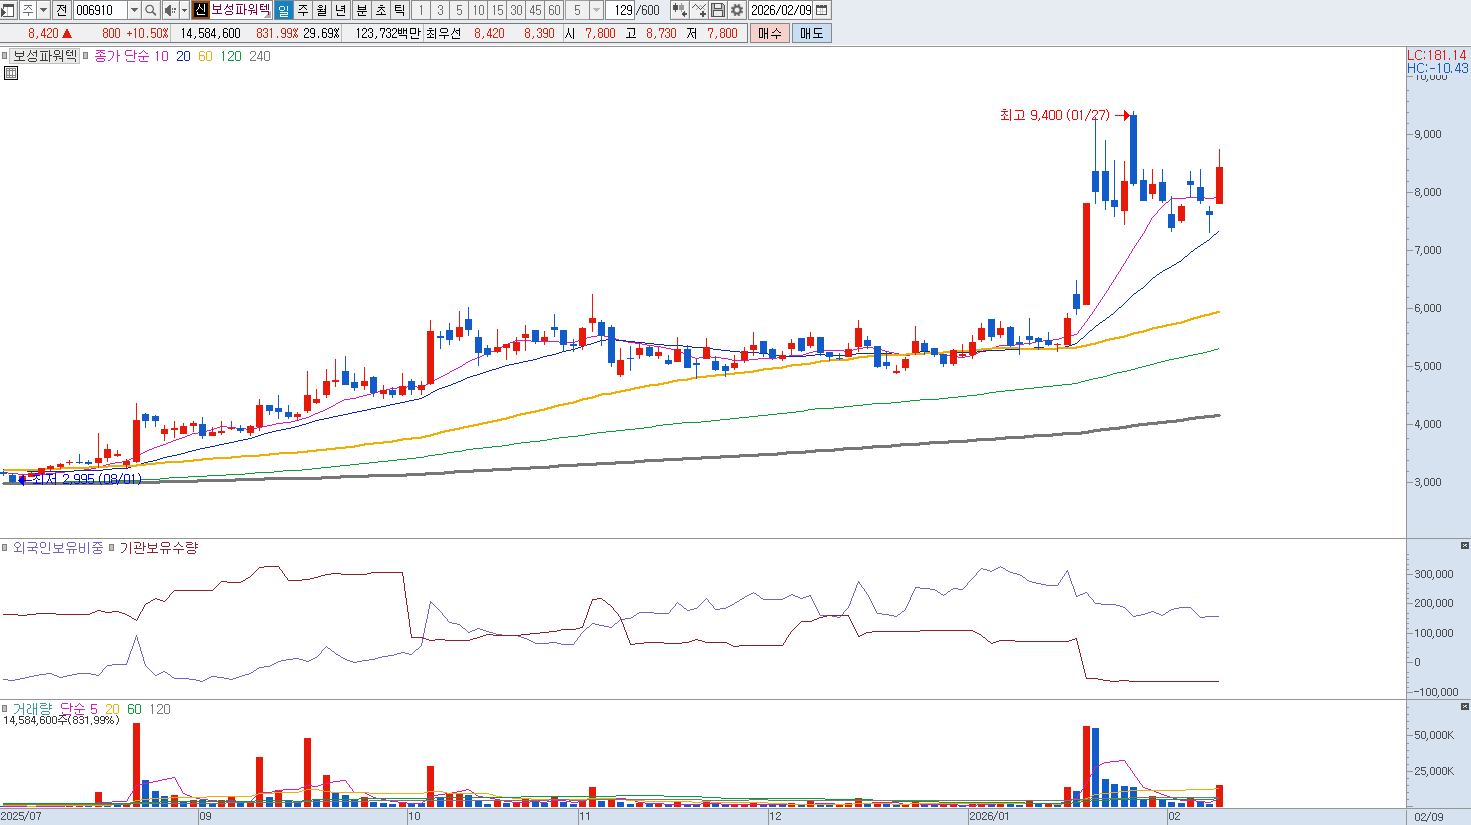Click the speaker sound icon

coord(169,10)
